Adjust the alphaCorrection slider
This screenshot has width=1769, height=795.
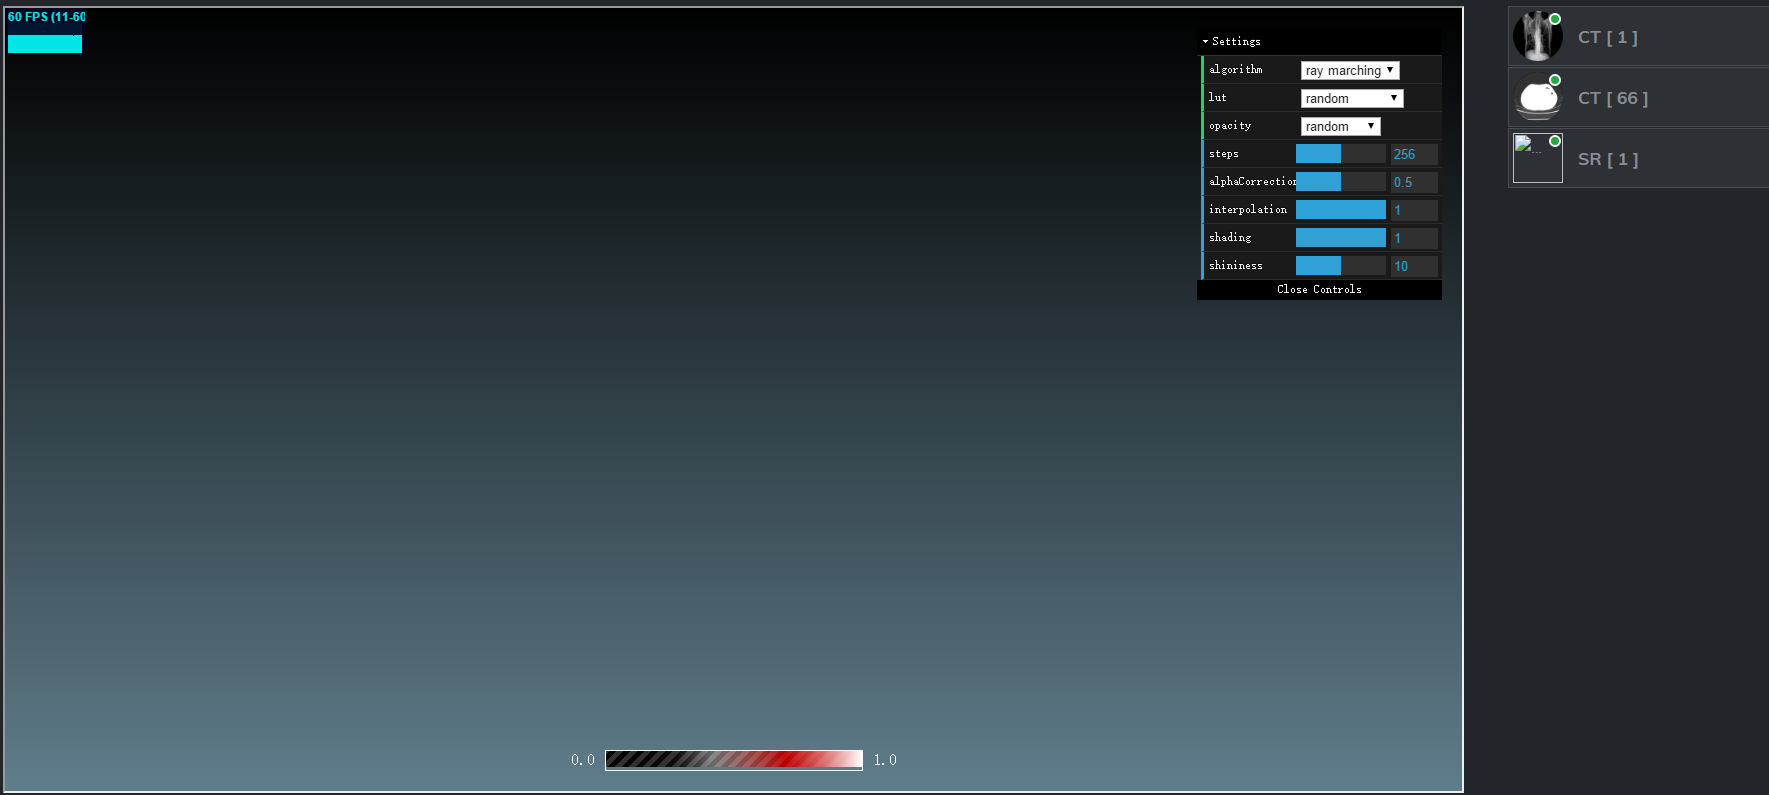click(1341, 182)
